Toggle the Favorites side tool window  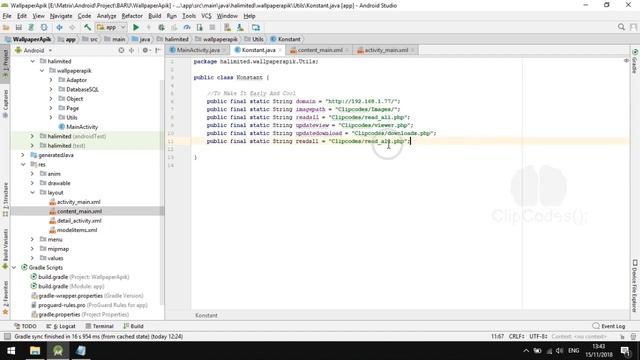(5, 298)
